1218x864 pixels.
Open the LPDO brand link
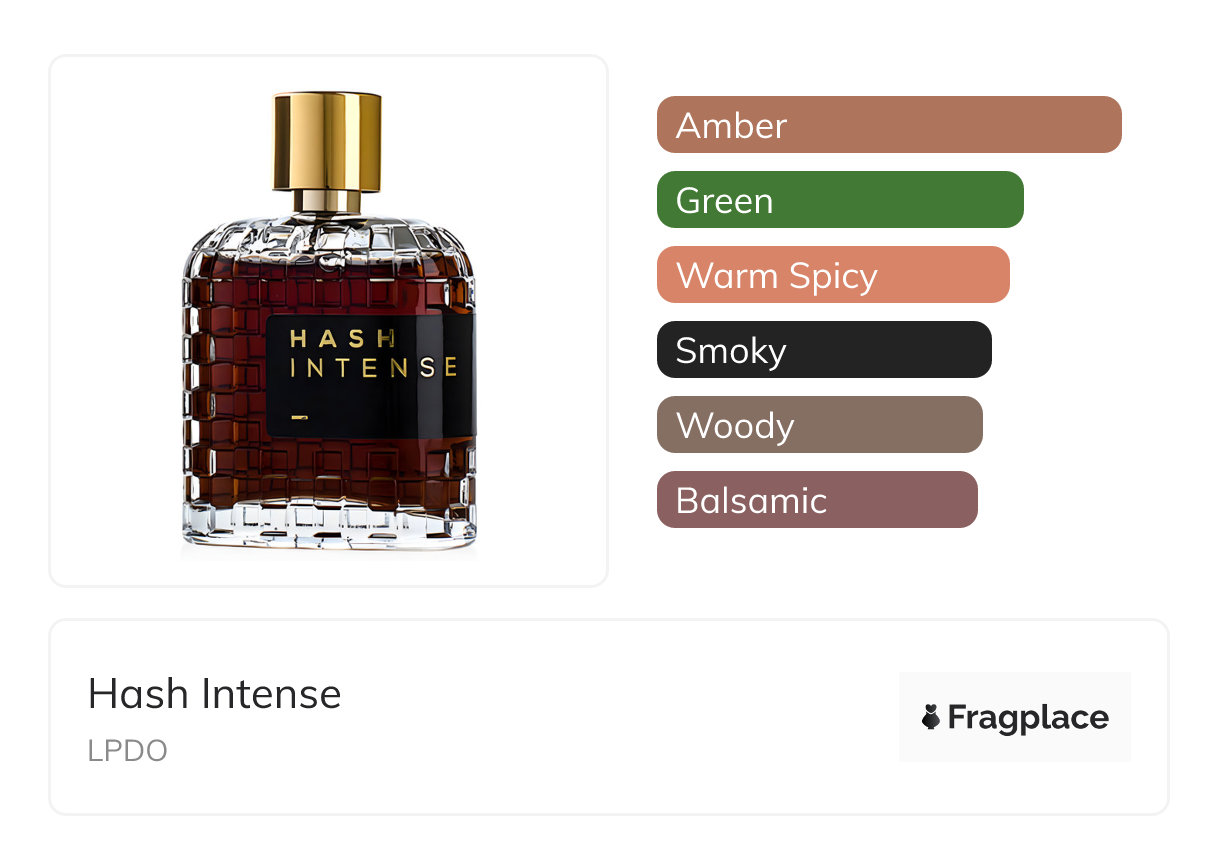coord(127,751)
